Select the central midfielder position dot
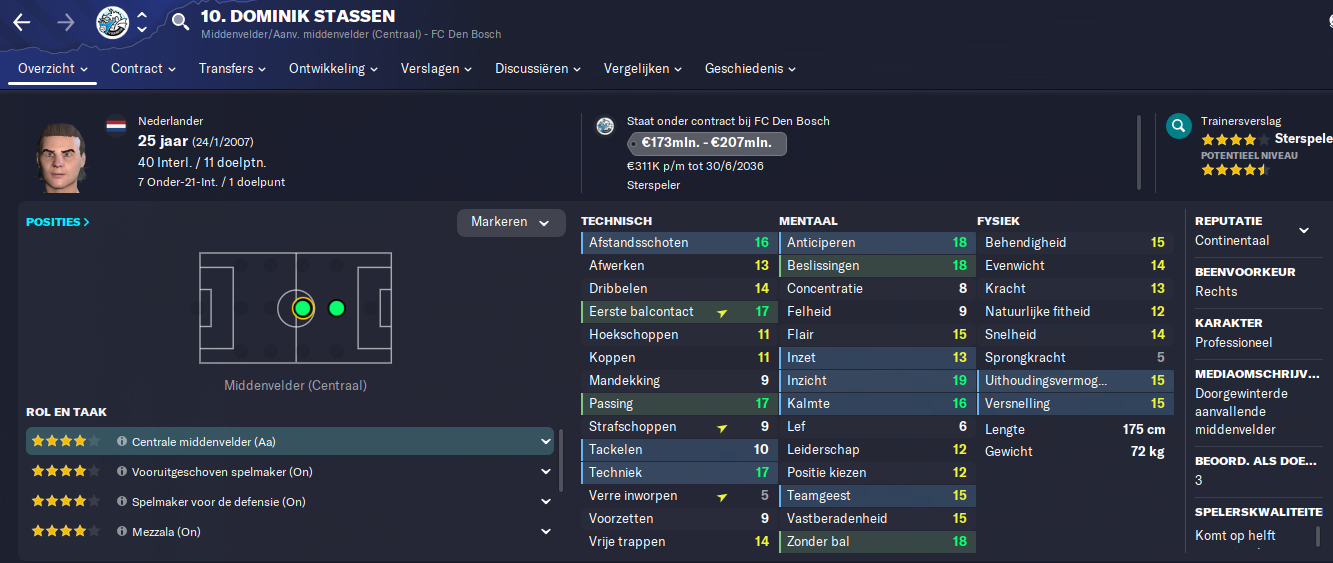The image size is (1333, 563). (x=303, y=308)
